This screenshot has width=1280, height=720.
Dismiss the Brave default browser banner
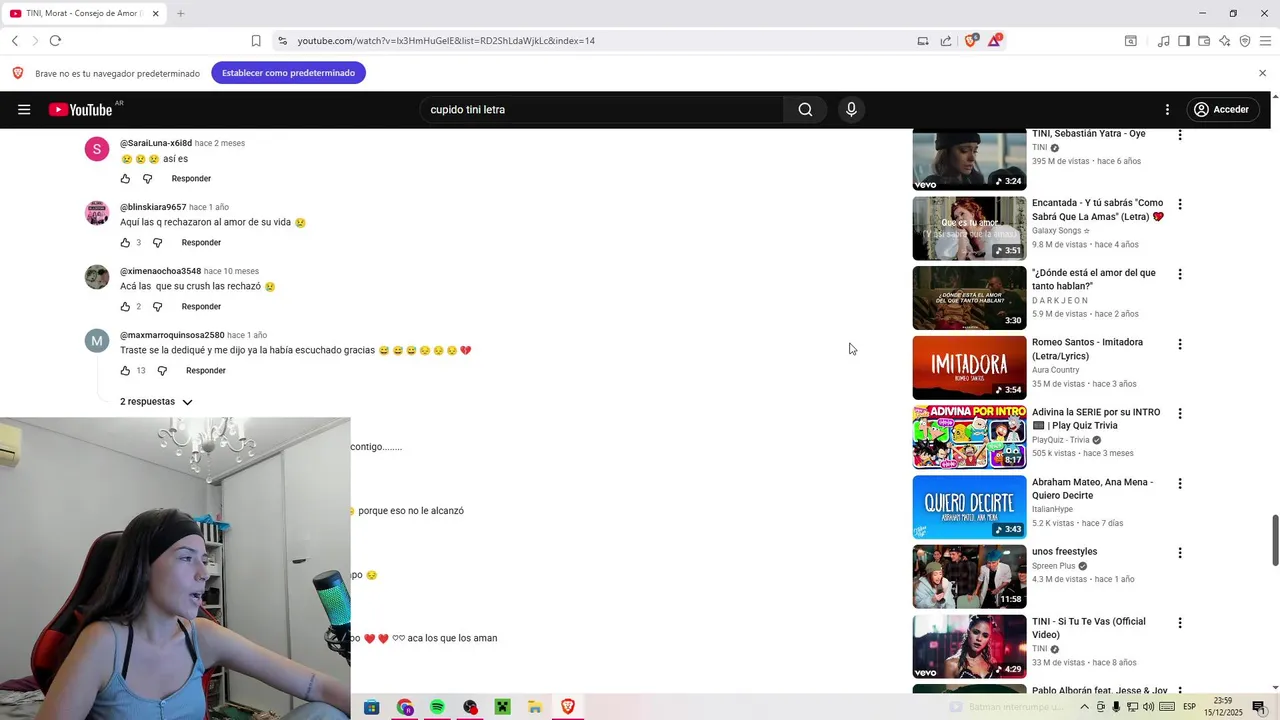coord(1262,73)
